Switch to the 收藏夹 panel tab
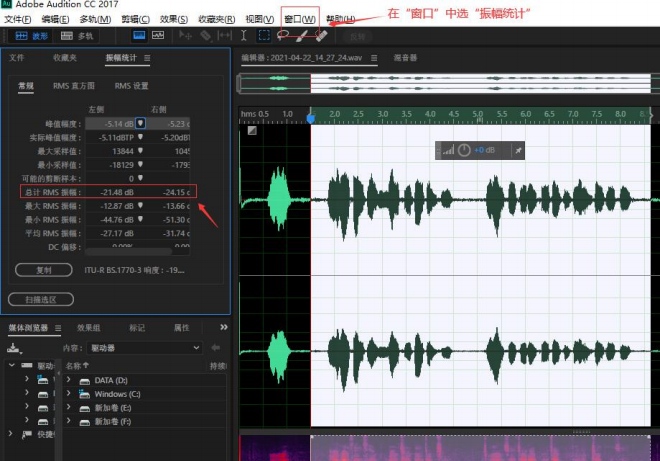The height and width of the screenshot is (461, 660). [x=65, y=58]
